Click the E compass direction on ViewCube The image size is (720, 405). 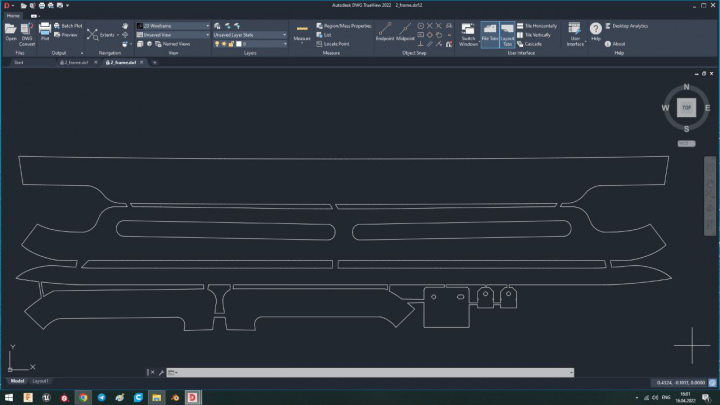coord(707,108)
